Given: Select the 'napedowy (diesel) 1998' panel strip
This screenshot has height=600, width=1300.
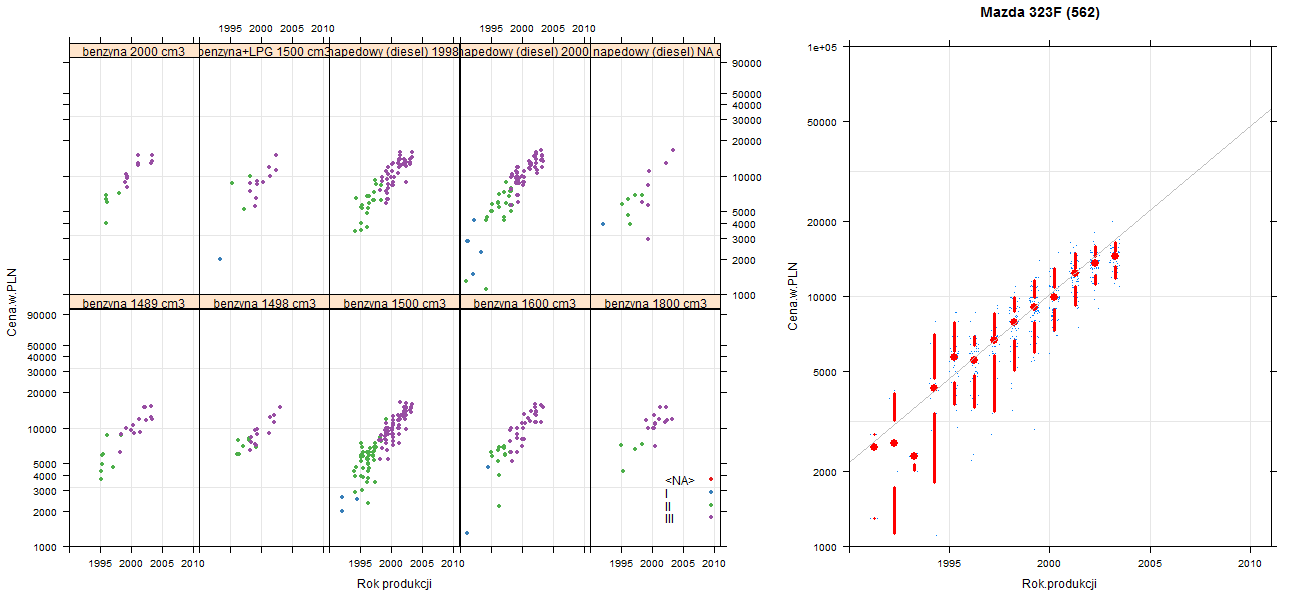Looking at the screenshot, I should (394, 51).
